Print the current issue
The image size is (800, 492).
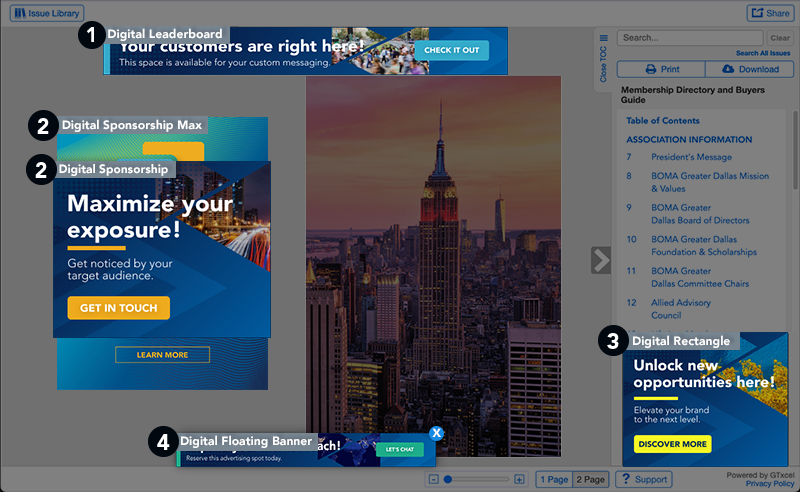tap(661, 69)
